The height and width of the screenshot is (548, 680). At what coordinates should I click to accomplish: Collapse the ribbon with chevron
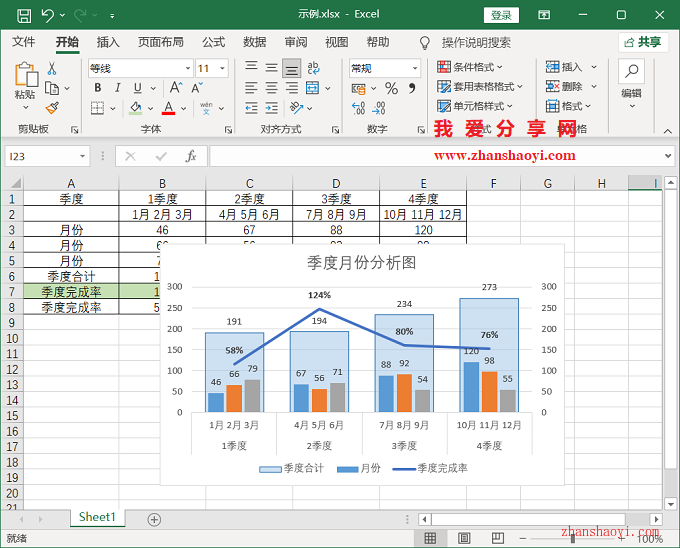(667, 130)
